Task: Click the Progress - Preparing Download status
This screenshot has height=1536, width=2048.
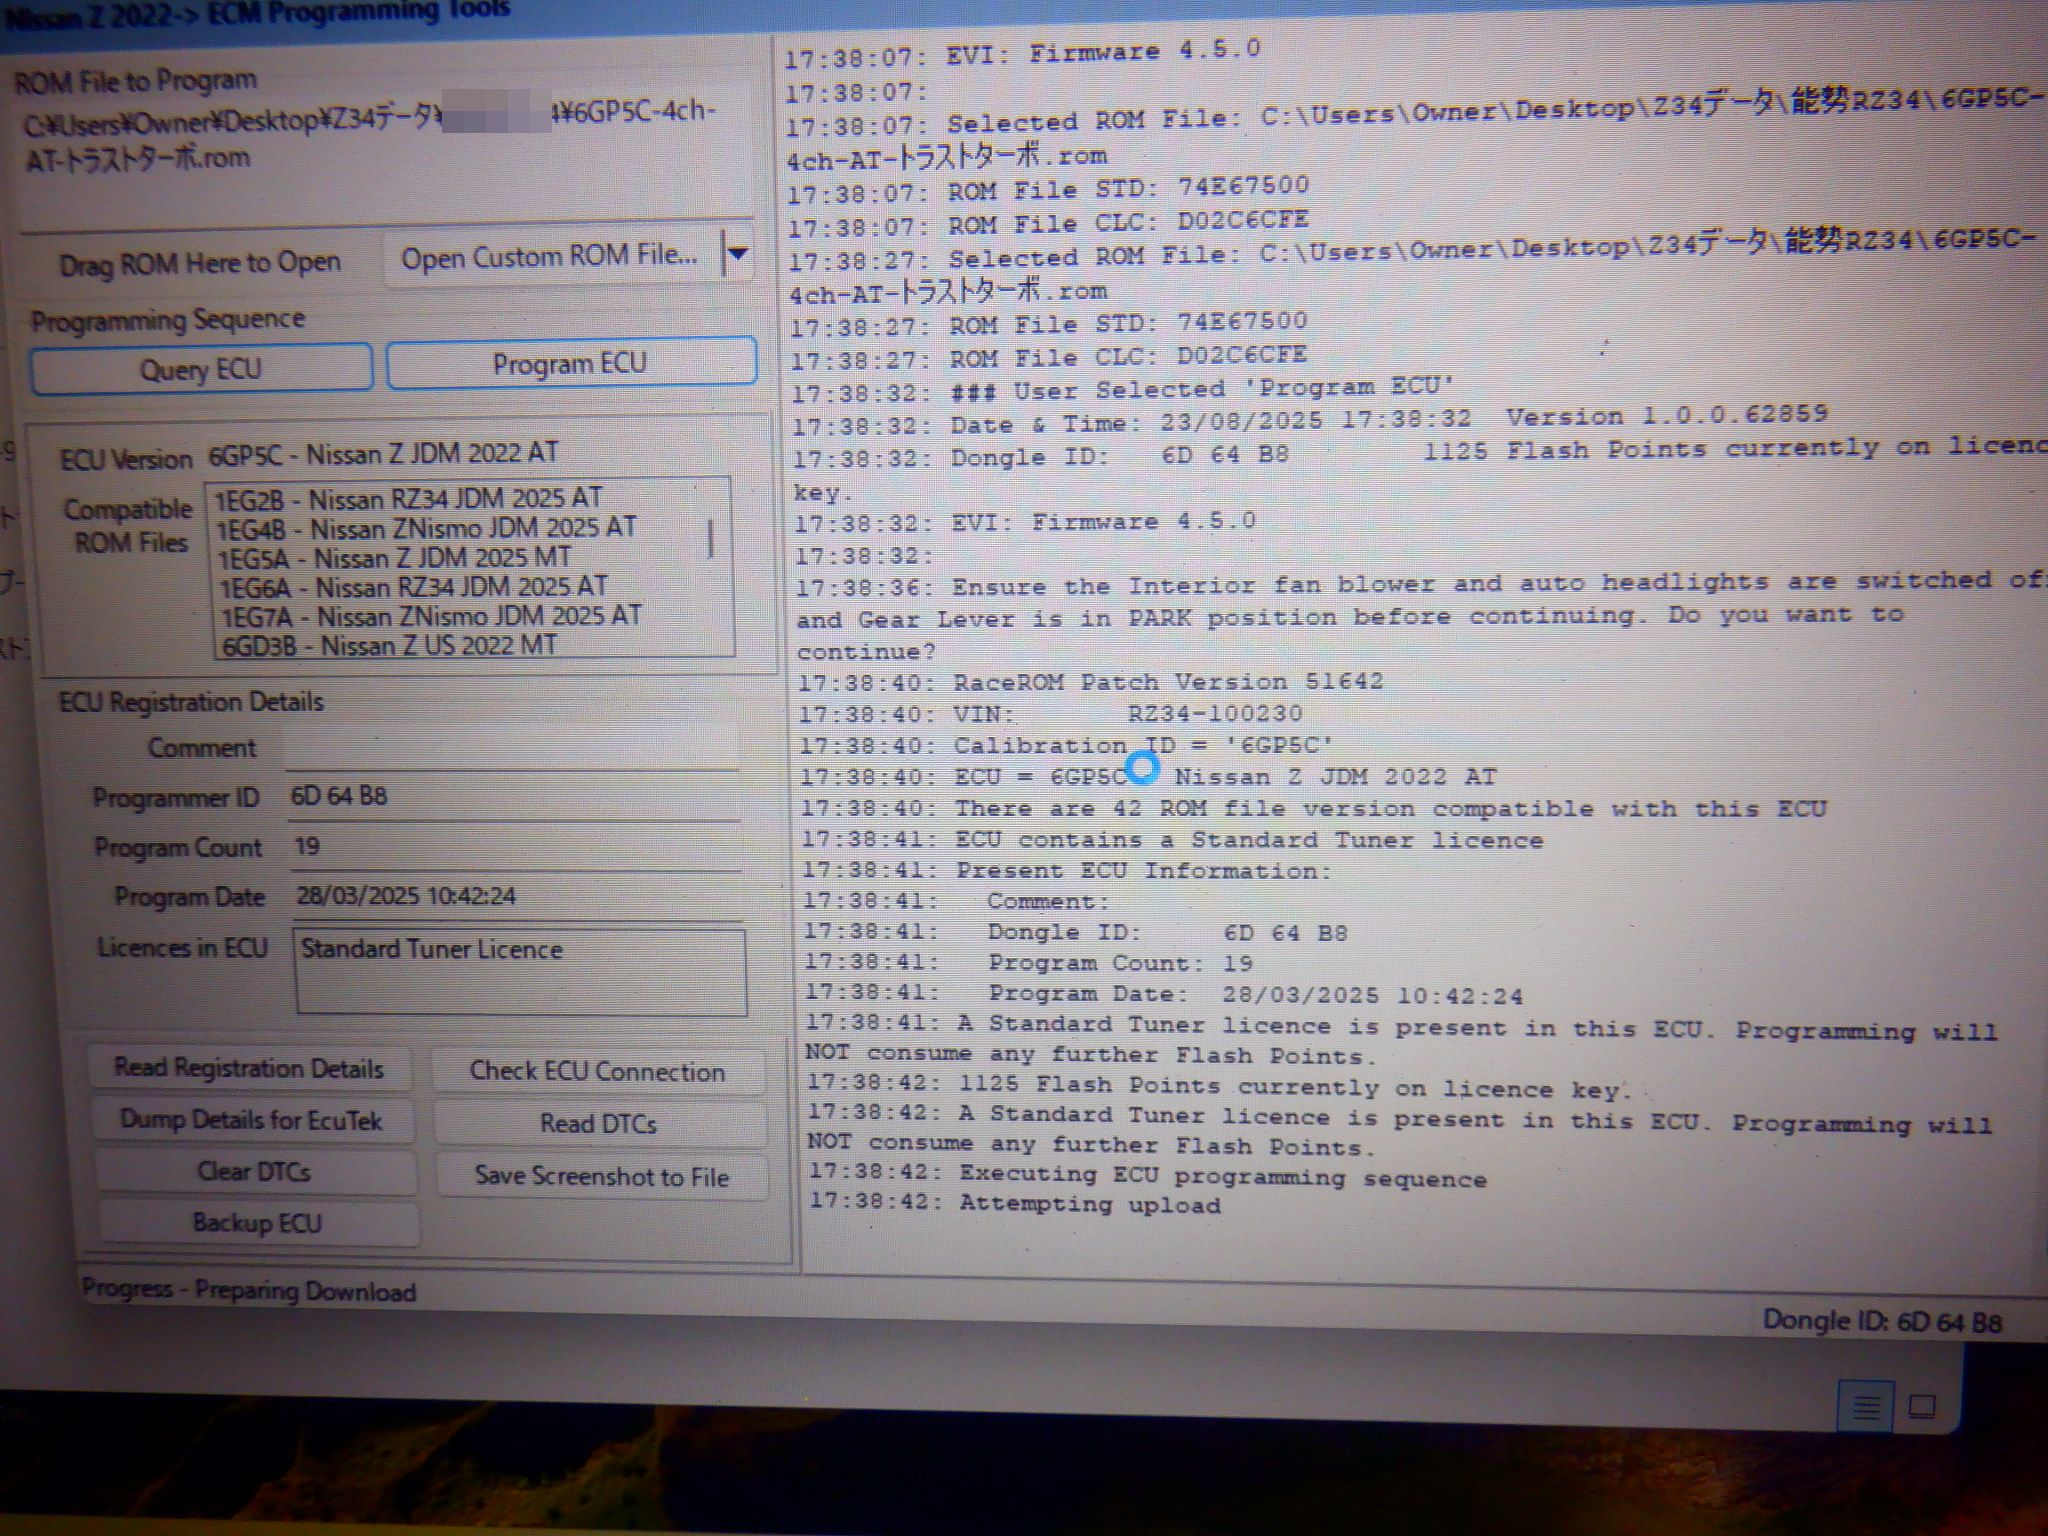Action: point(249,1290)
